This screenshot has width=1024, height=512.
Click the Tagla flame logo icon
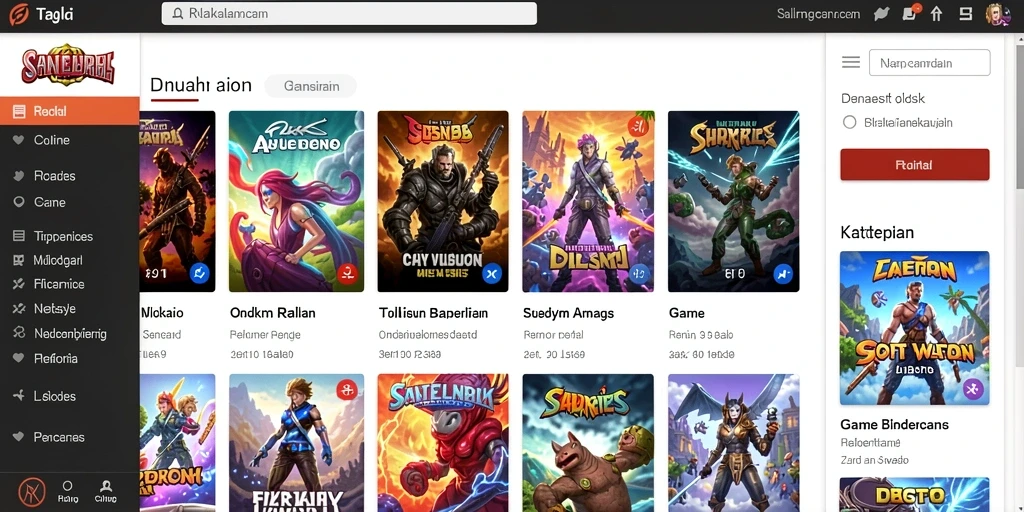tap(20, 14)
